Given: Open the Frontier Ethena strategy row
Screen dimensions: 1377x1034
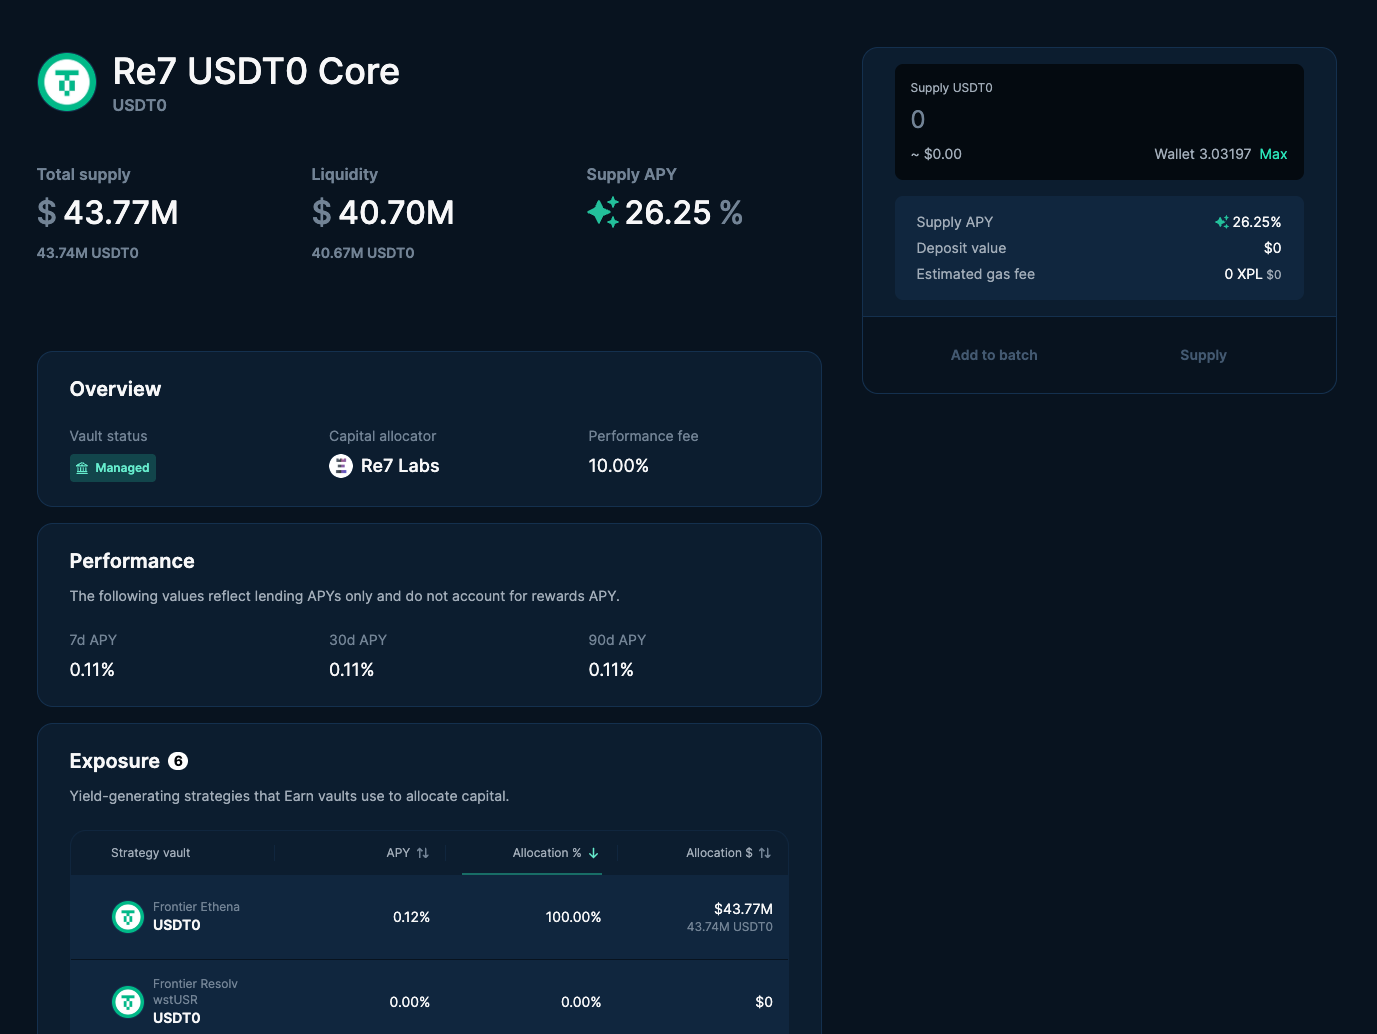Looking at the screenshot, I should 429,917.
